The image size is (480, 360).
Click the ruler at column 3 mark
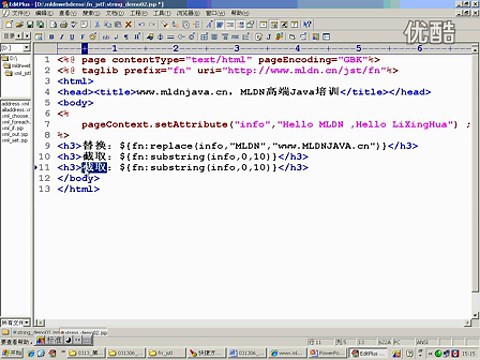pyautogui.click(x=237, y=49)
